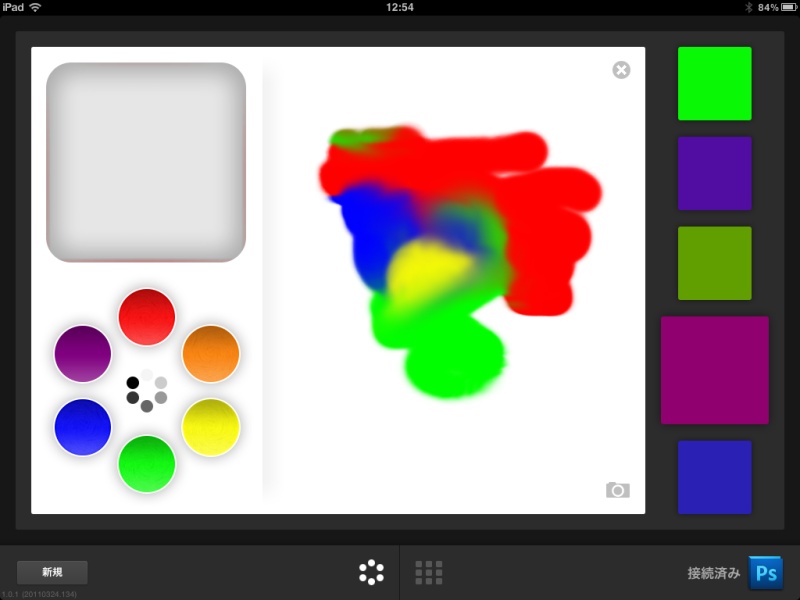Select the yellow paint well
The image size is (800, 600).
[211, 428]
